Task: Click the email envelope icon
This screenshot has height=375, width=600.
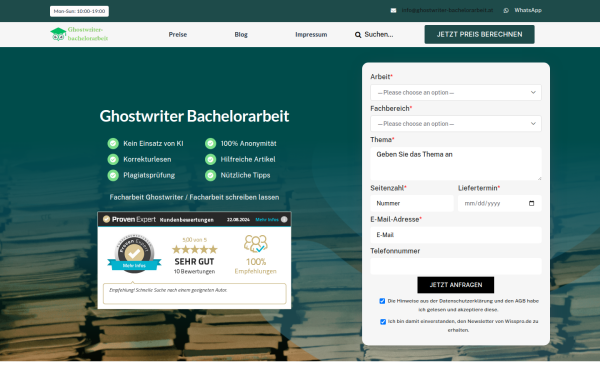Action: [393, 10]
